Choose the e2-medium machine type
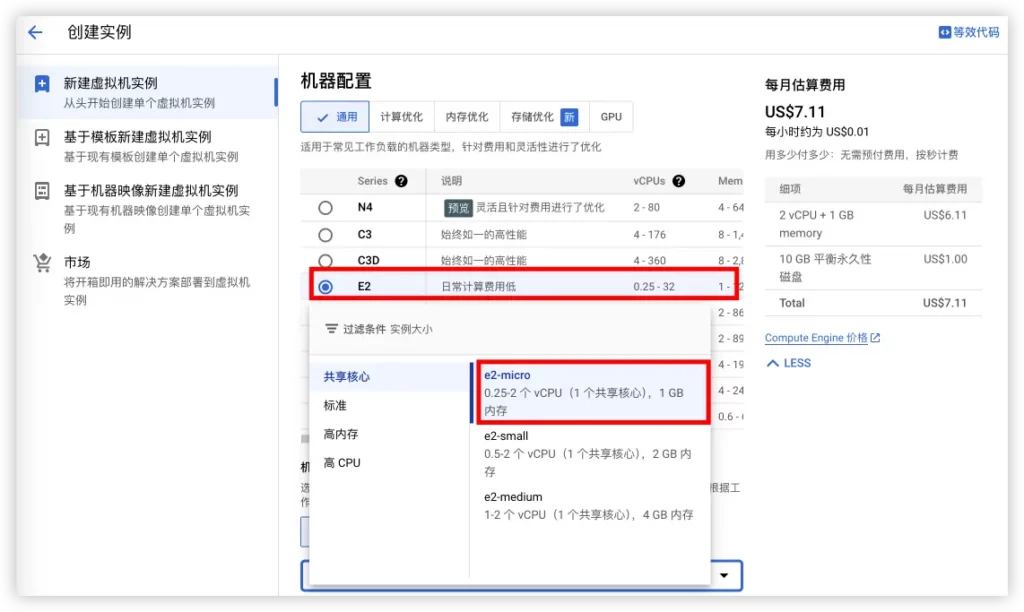Image resolution: width=1024 pixels, height=612 pixels. point(591,506)
